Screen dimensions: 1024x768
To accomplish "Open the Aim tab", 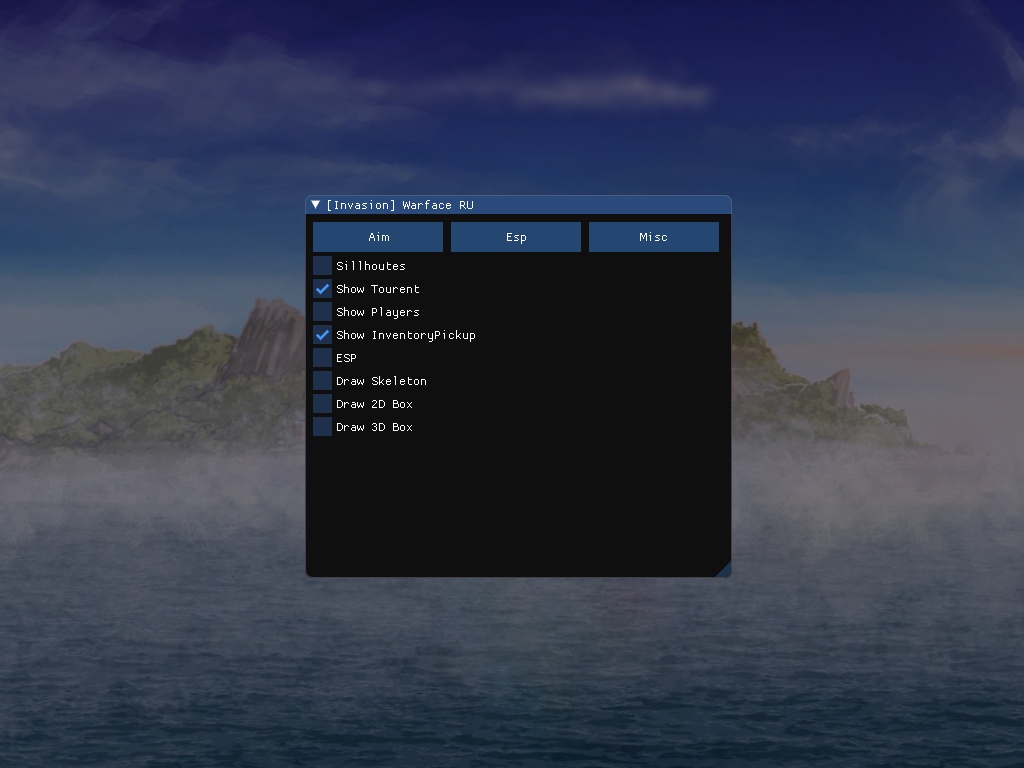I will [x=378, y=237].
